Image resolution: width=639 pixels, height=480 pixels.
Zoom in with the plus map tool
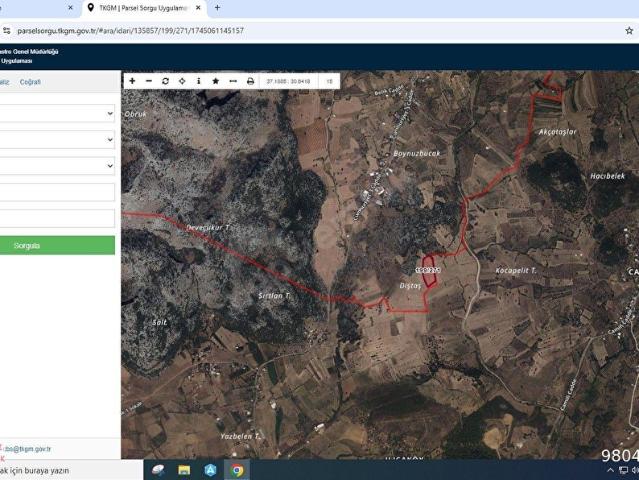(132, 81)
